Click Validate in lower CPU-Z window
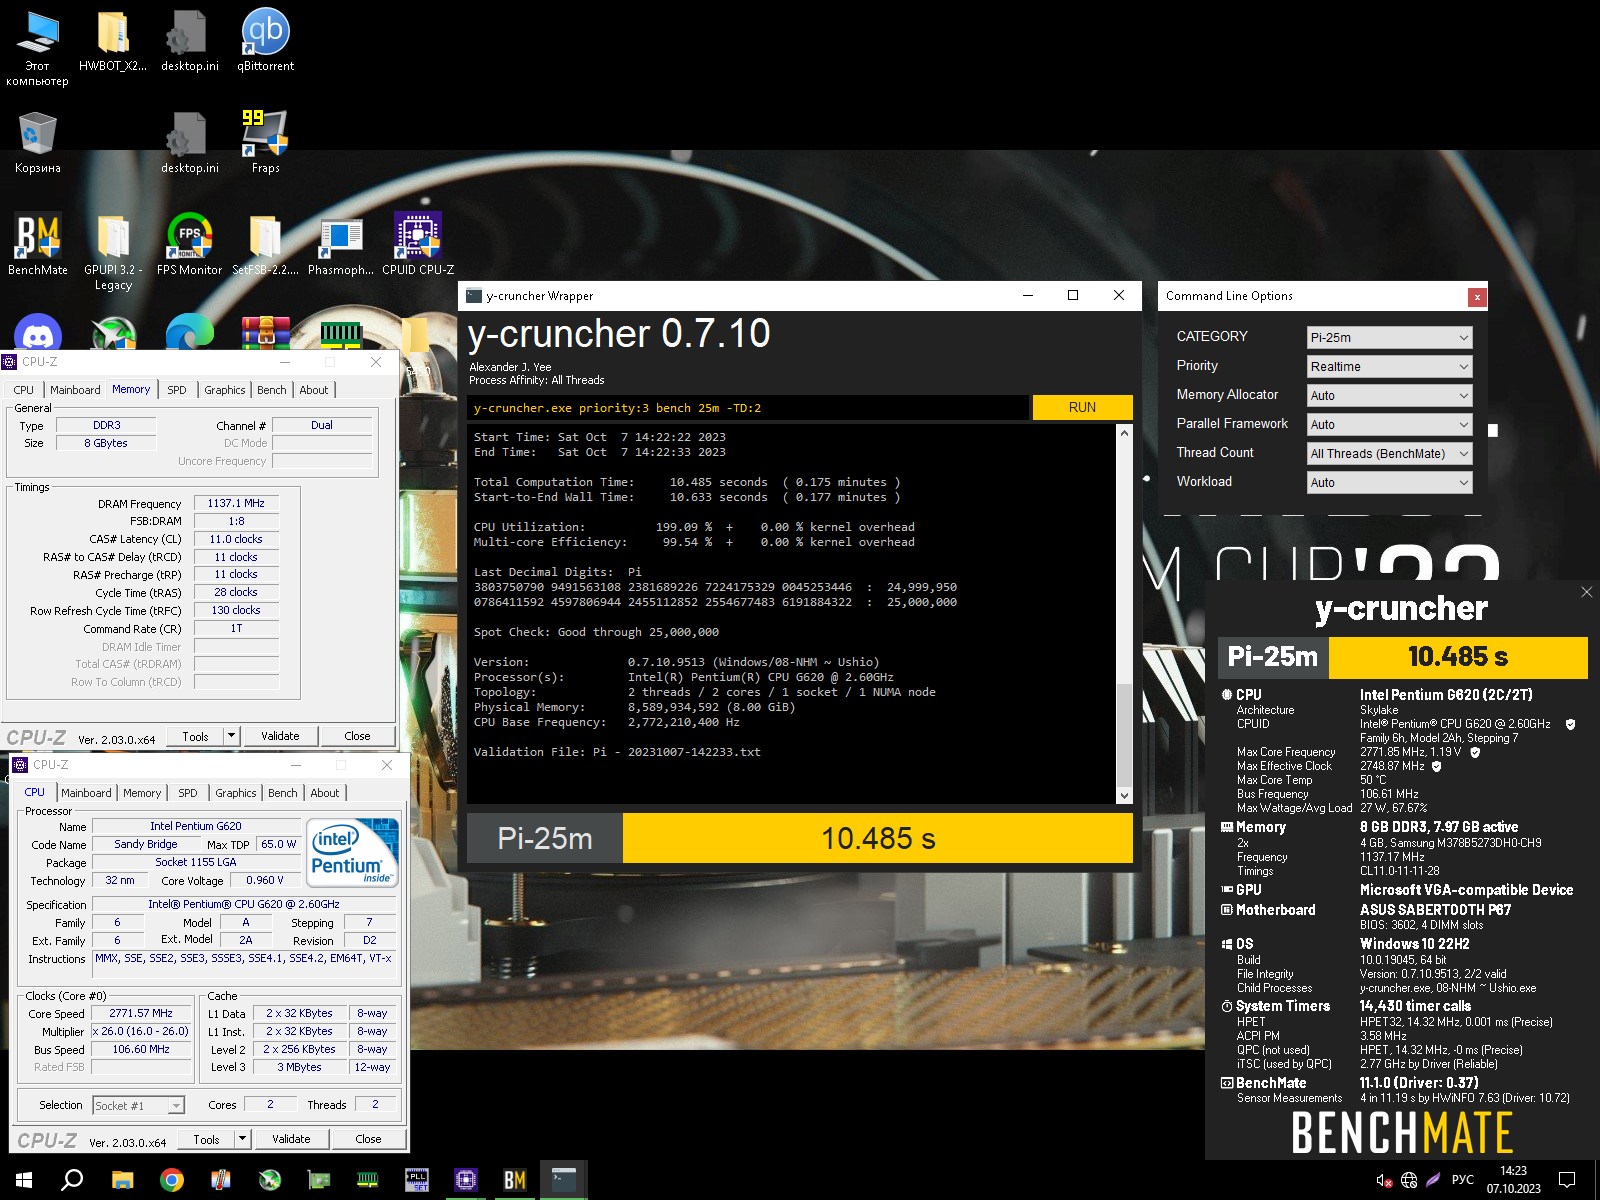 (x=291, y=1139)
